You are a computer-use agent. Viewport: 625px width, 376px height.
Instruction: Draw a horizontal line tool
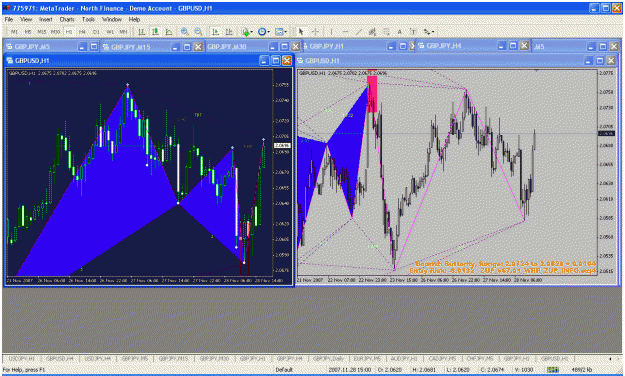point(345,32)
